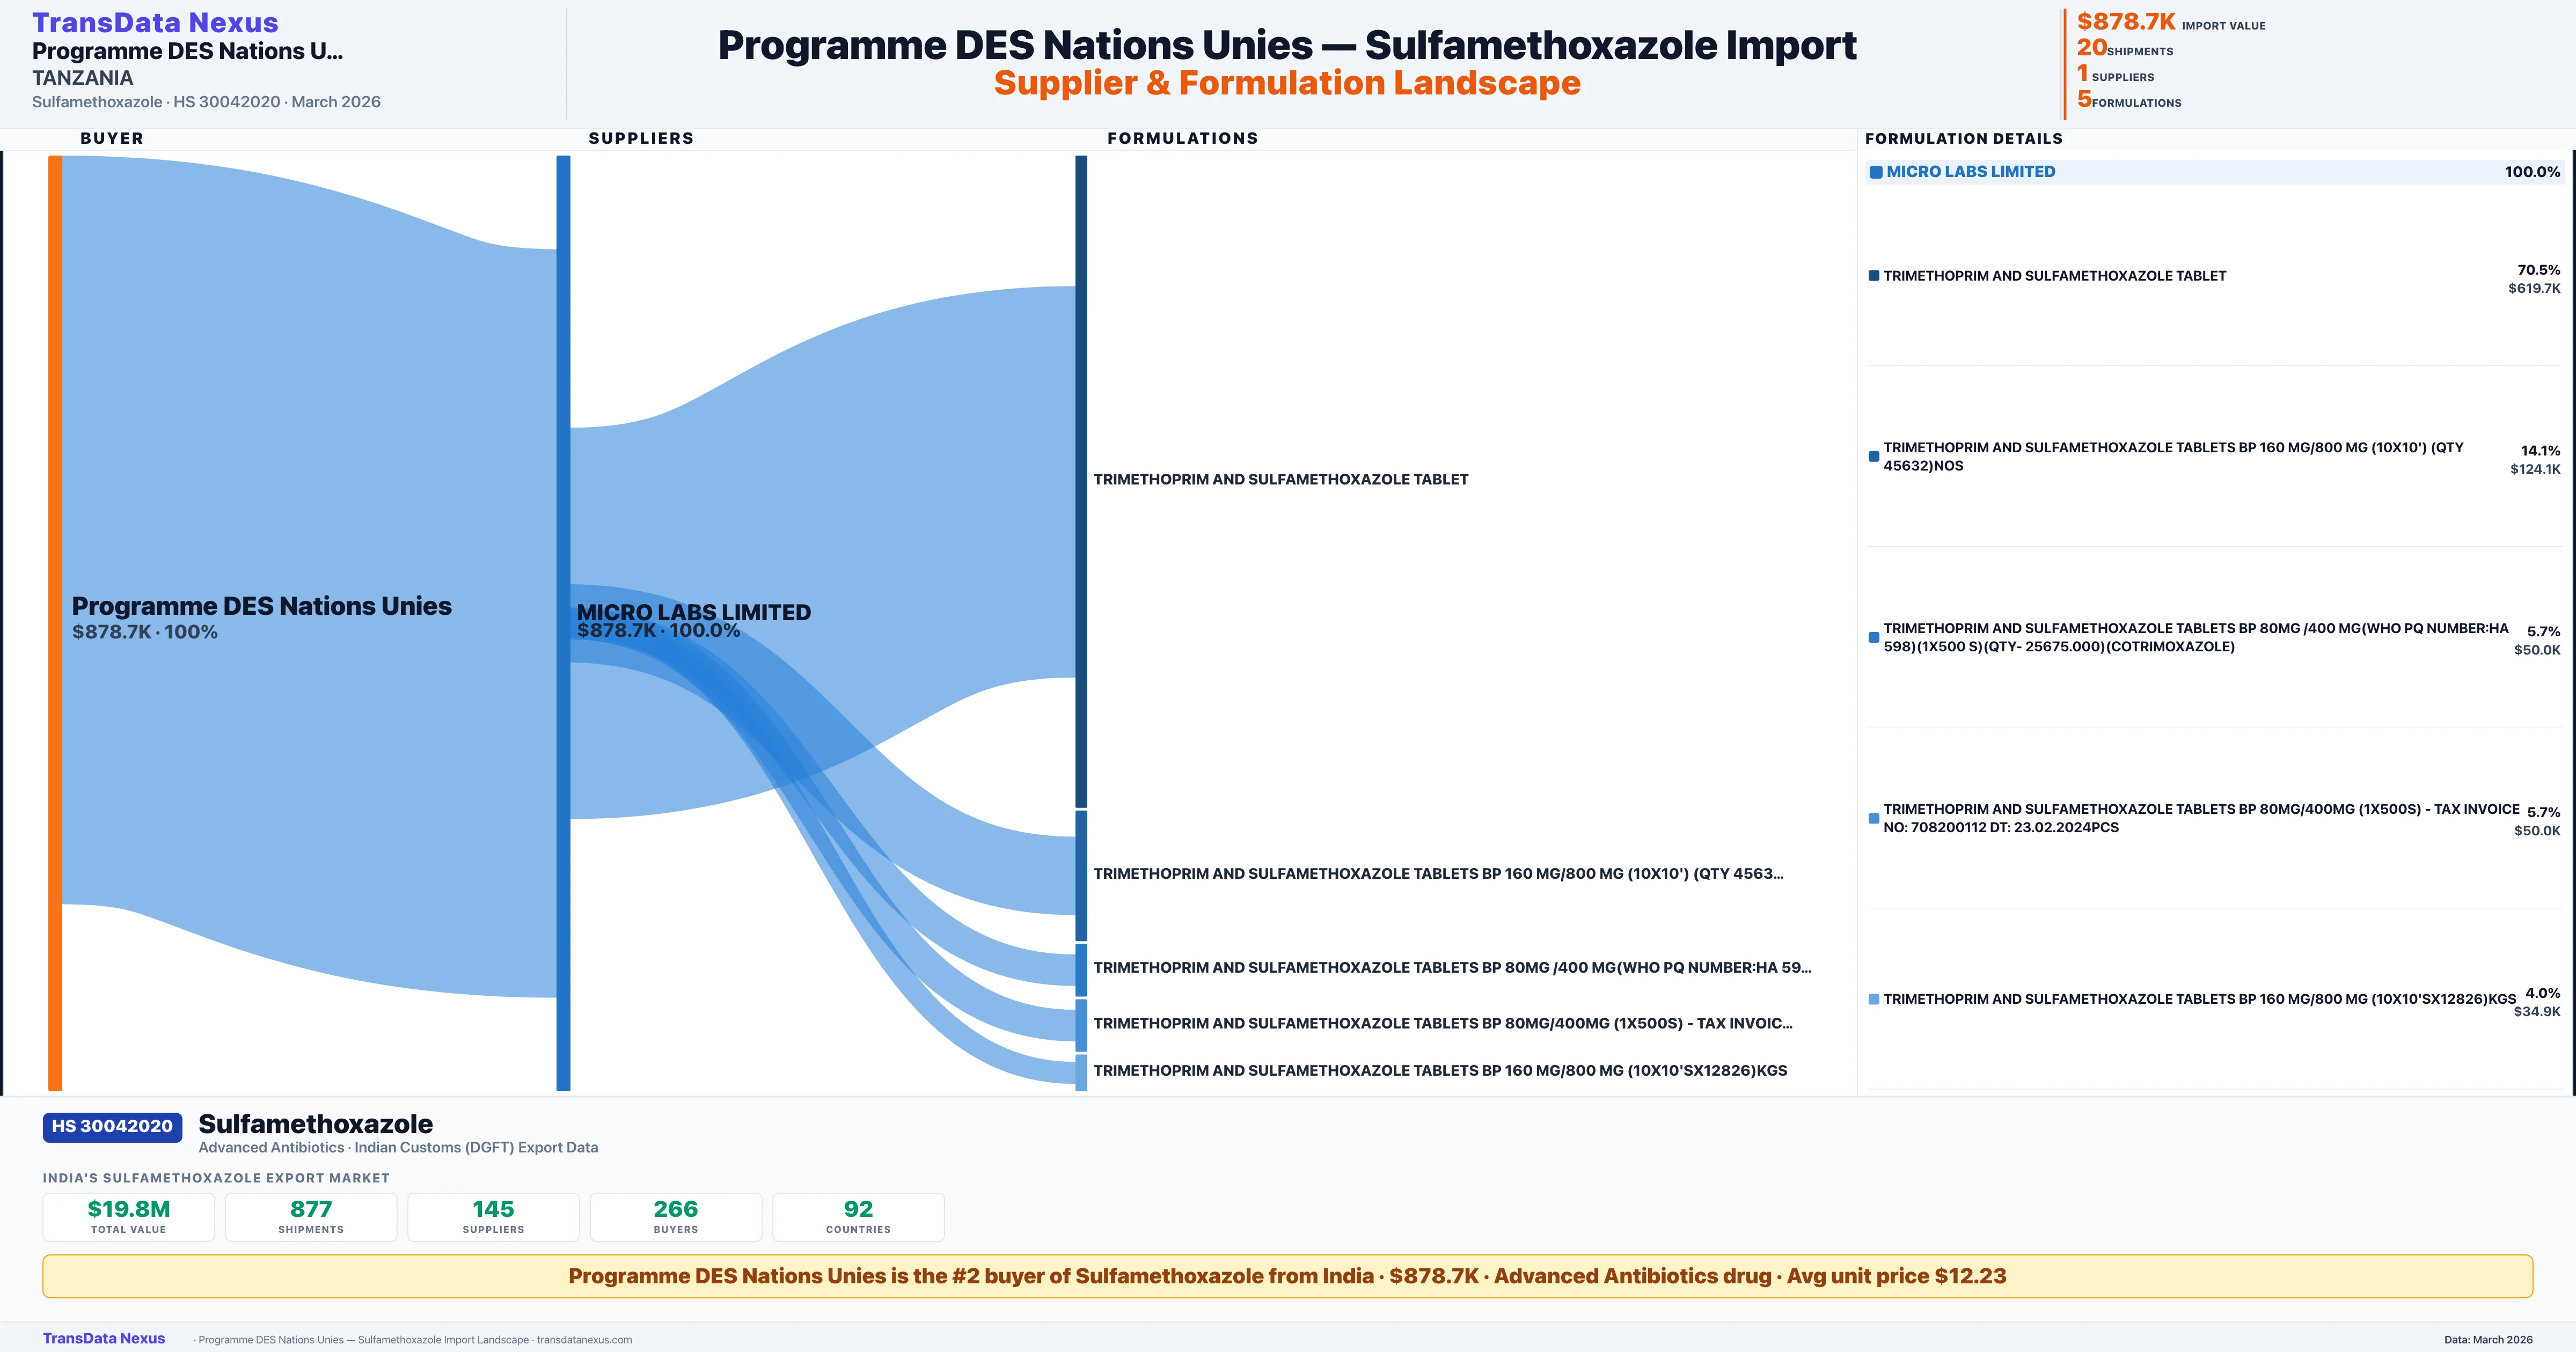
Task: Click the HS 30042020 badge
Action: point(112,1126)
